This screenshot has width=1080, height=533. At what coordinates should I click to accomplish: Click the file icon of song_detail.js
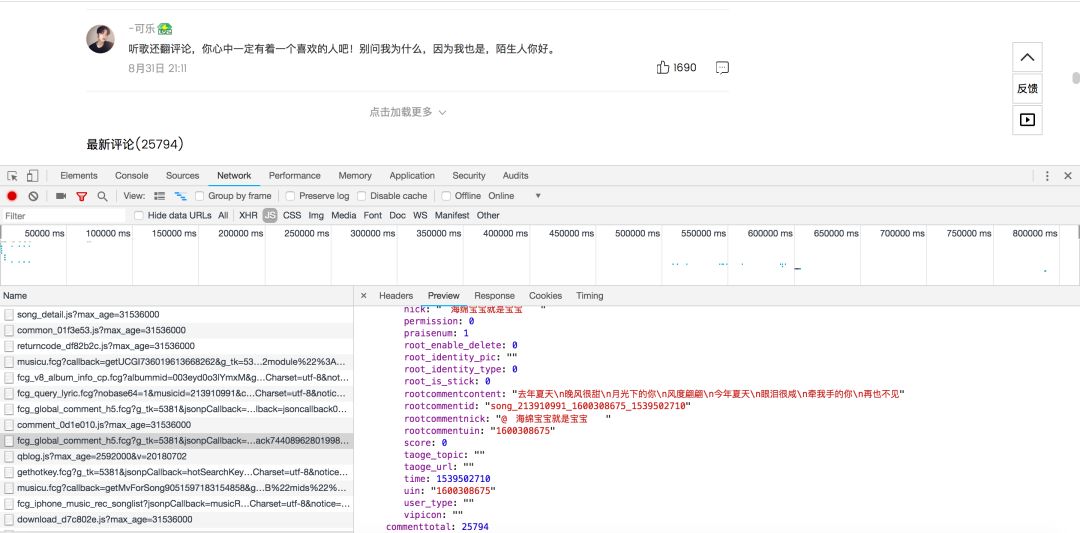[9, 315]
